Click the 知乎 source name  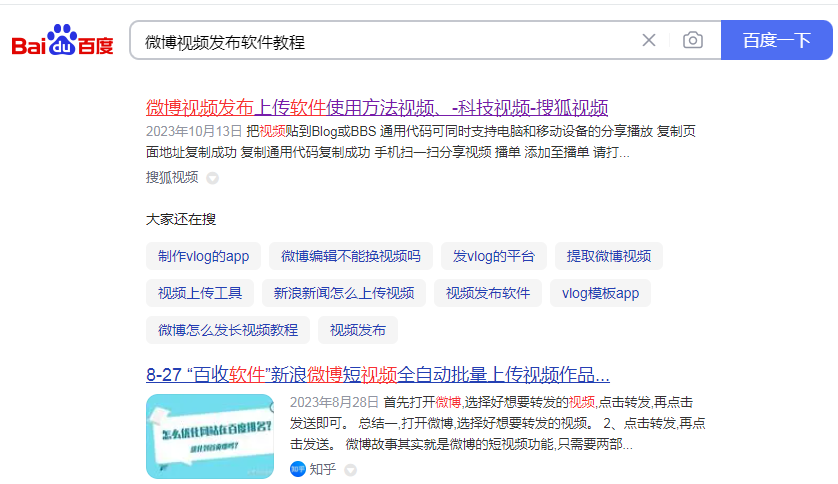pos(322,469)
